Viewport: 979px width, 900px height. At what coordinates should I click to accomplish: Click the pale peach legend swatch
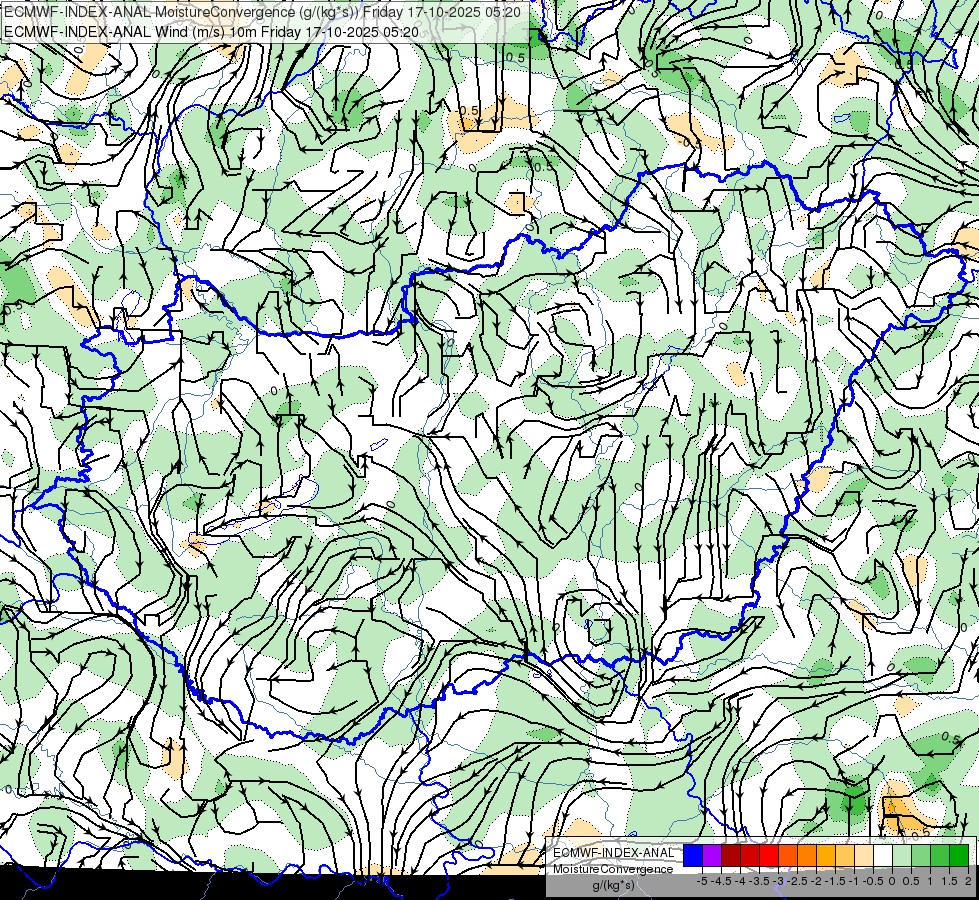[x=863, y=856]
